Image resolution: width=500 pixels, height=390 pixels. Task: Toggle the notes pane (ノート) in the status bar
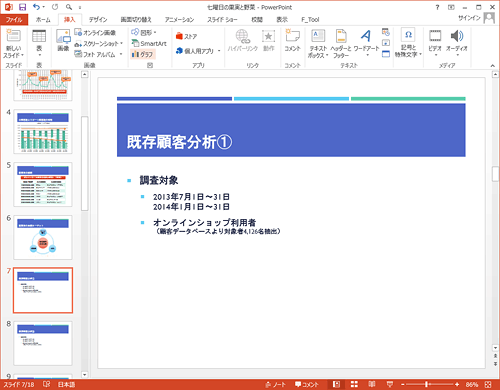(x=275, y=384)
